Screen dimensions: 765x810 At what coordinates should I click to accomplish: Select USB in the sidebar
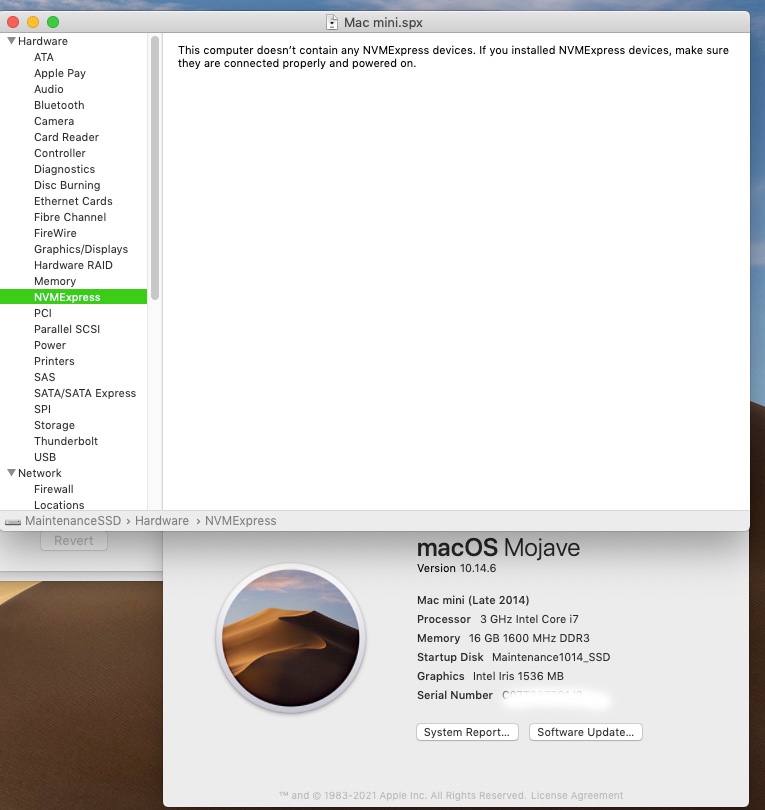click(x=45, y=457)
